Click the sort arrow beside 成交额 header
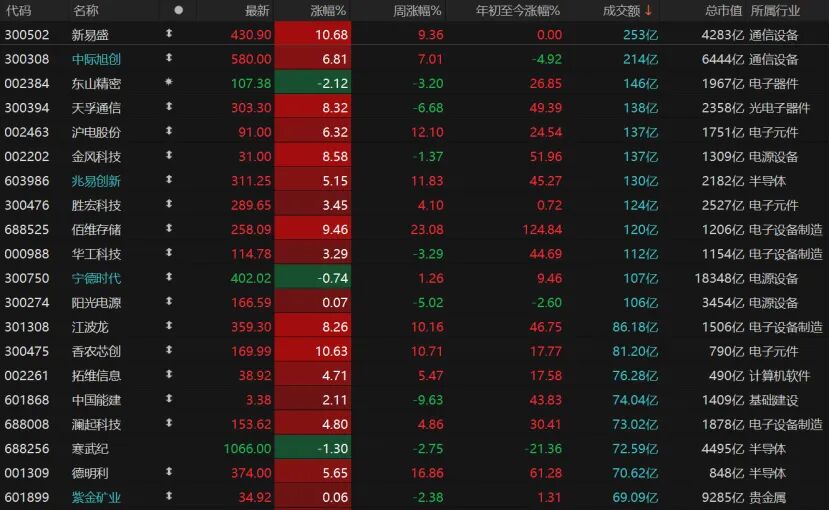 pos(648,10)
